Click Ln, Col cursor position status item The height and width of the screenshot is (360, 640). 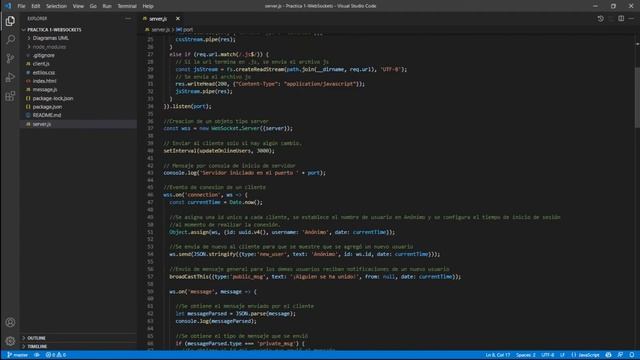[x=498, y=355]
